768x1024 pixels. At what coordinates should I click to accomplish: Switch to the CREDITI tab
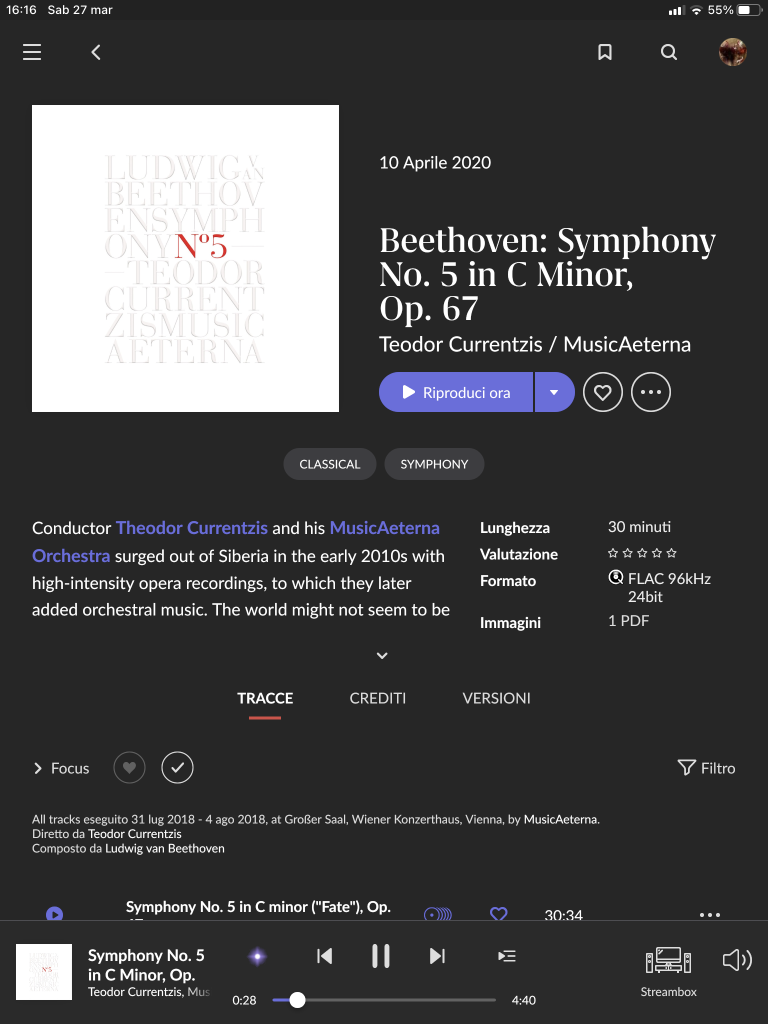(377, 698)
